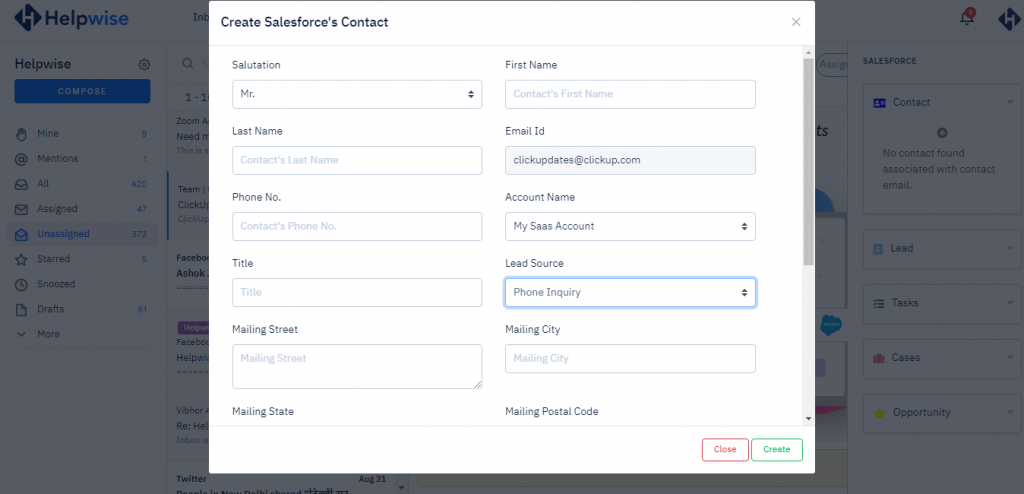Click the dialog scrollbar thumb
Image resolution: width=1024 pixels, height=494 pixels.
(808, 161)
